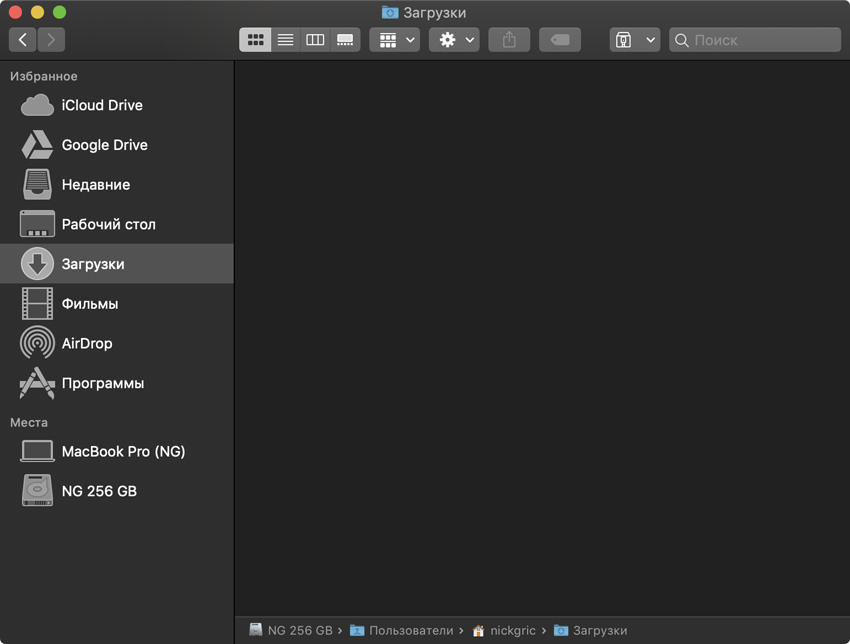
Task: Click the iCloud Drive cloud icon
Action: (37, 105)
